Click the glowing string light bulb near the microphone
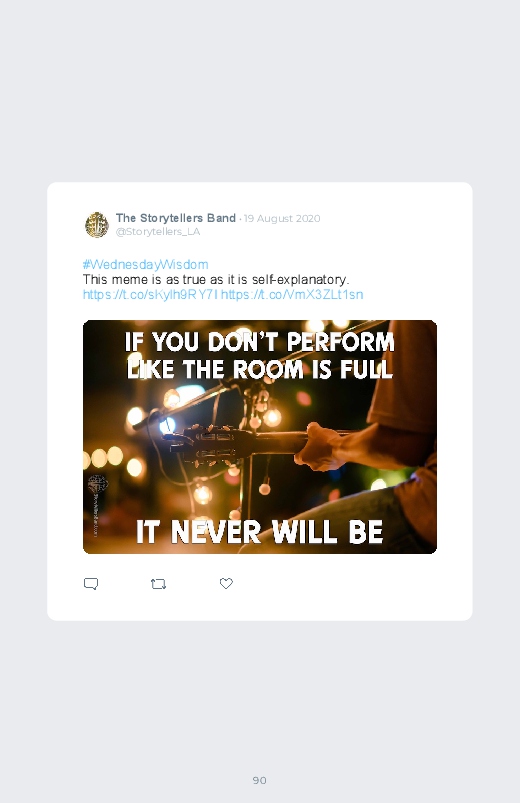This screenshot has width=520, height=803. click(272, 417)
